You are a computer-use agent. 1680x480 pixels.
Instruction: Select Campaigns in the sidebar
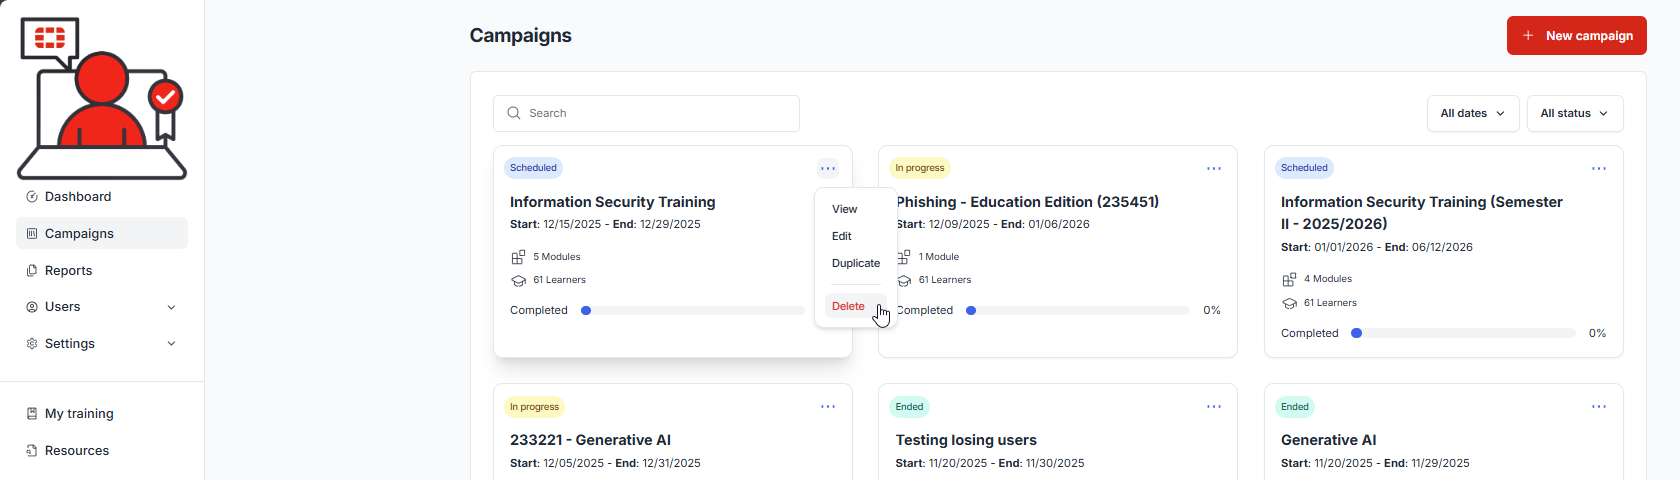click(102, 233)
